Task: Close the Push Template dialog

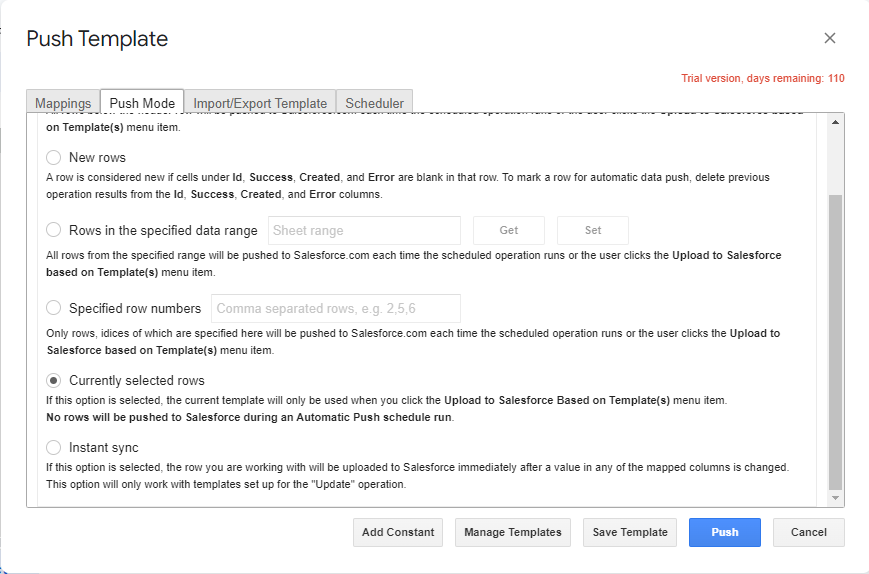Action: (x=829, y=39)
